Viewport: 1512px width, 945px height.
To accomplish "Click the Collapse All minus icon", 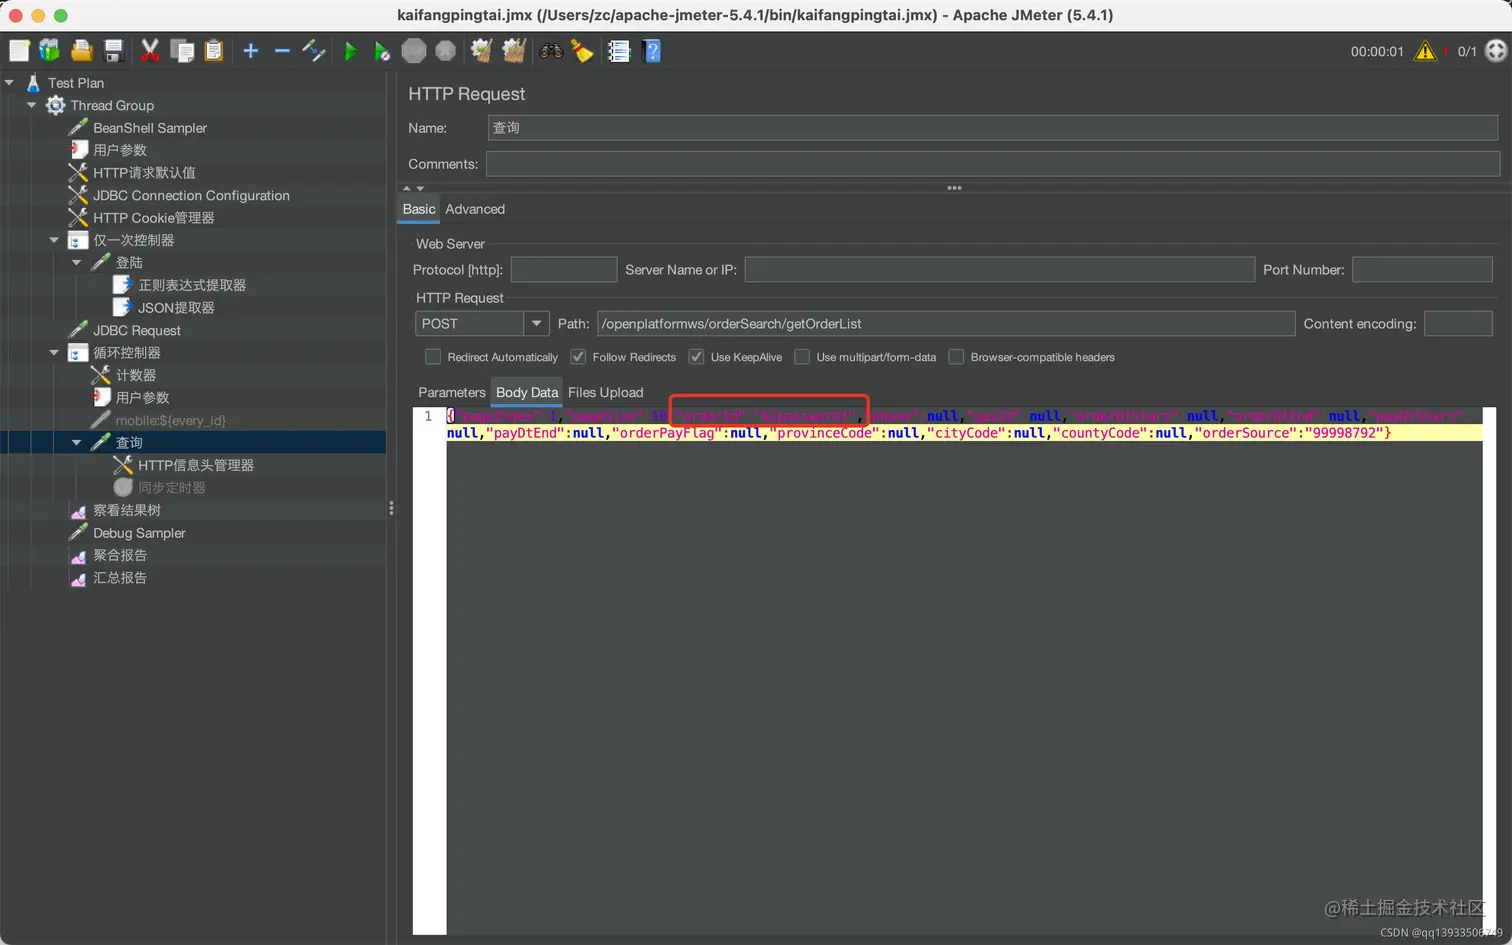I will pyautogui.click(x=282, y=51).
